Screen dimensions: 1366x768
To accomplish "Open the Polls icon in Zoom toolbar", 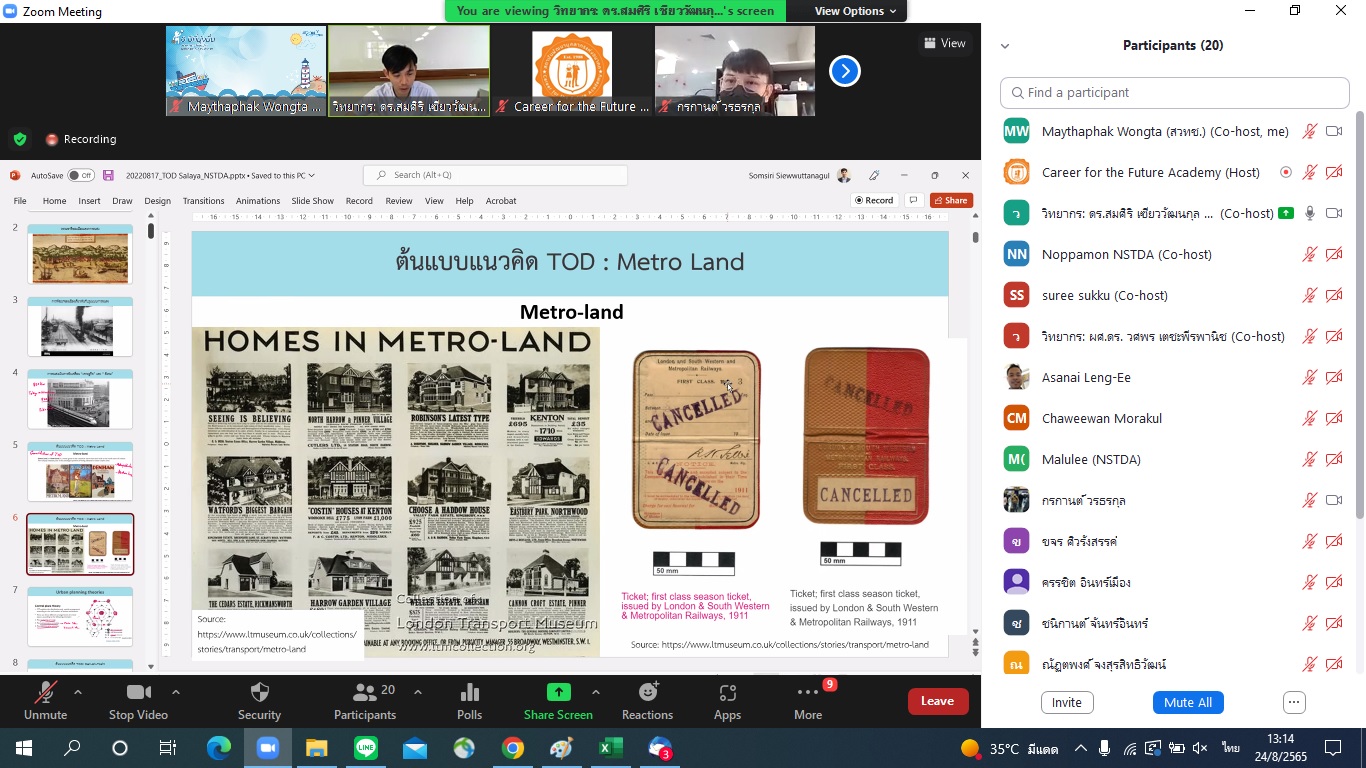I will (469, 700).
